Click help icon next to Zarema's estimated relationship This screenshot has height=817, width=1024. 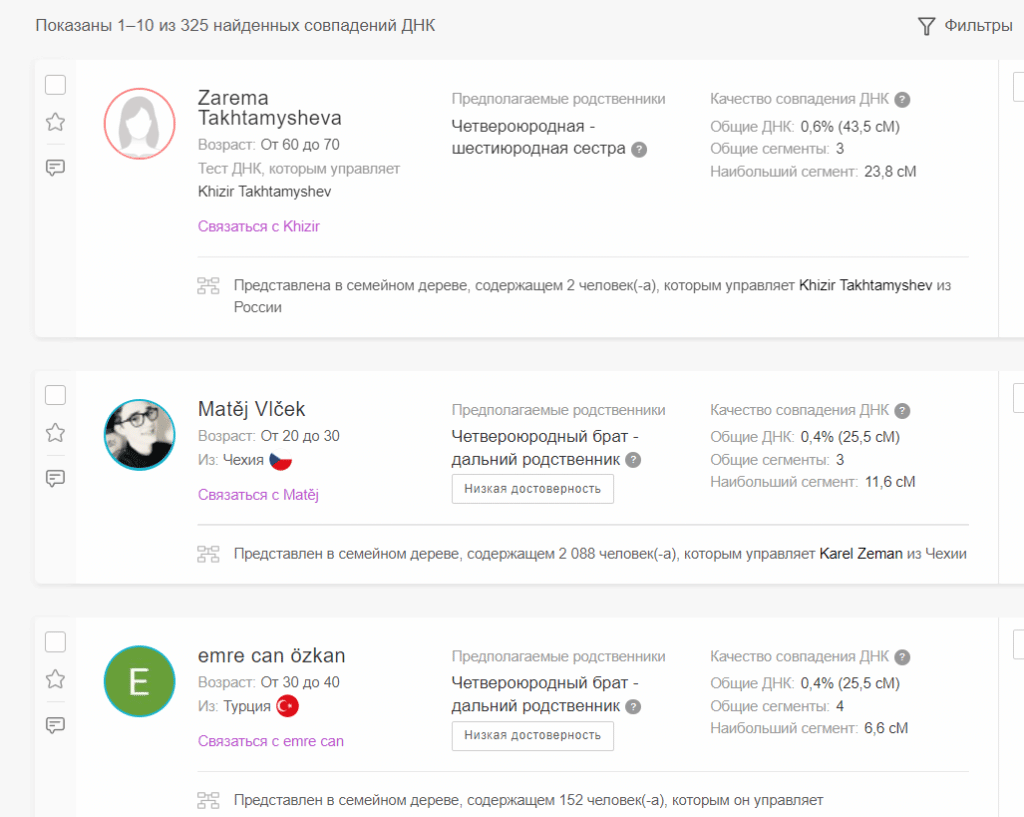click(x=640, y=149)
